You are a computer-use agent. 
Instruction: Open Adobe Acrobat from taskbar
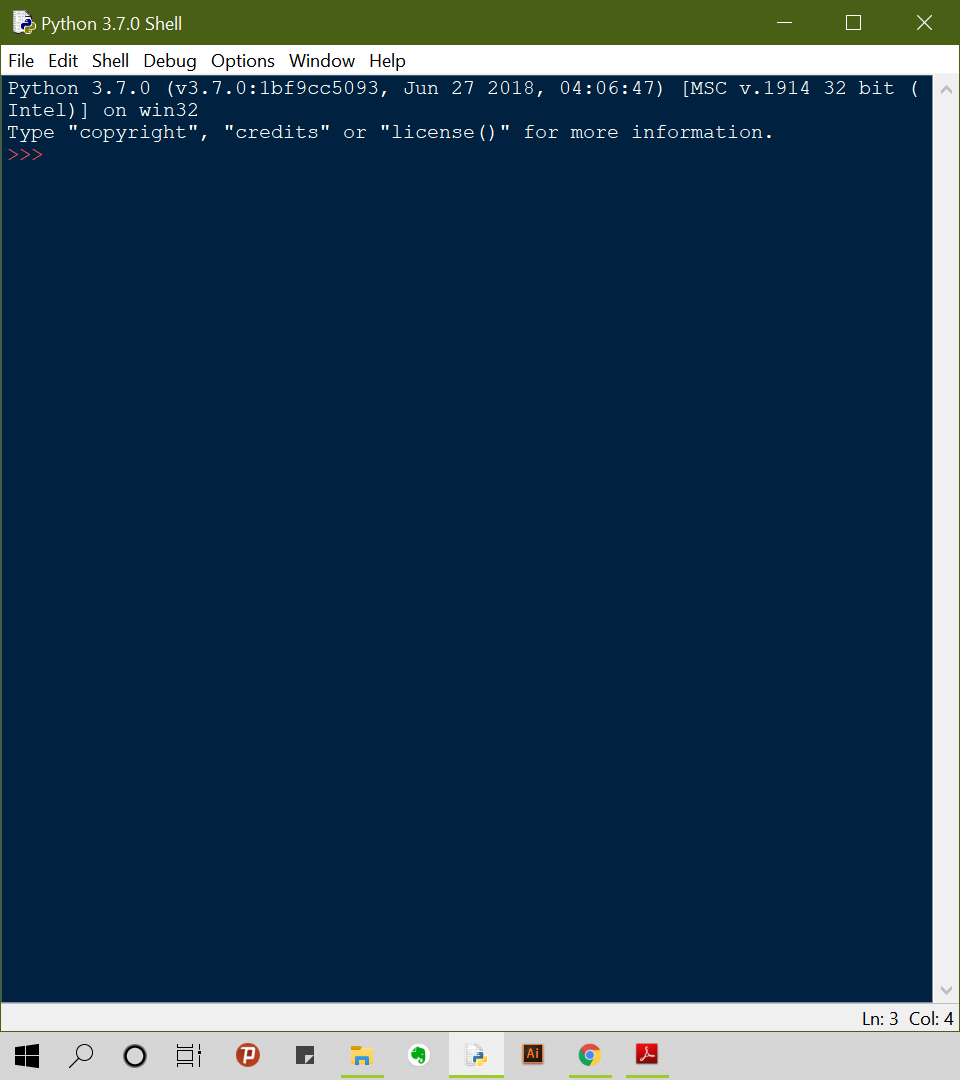[x=647, y=1054]
